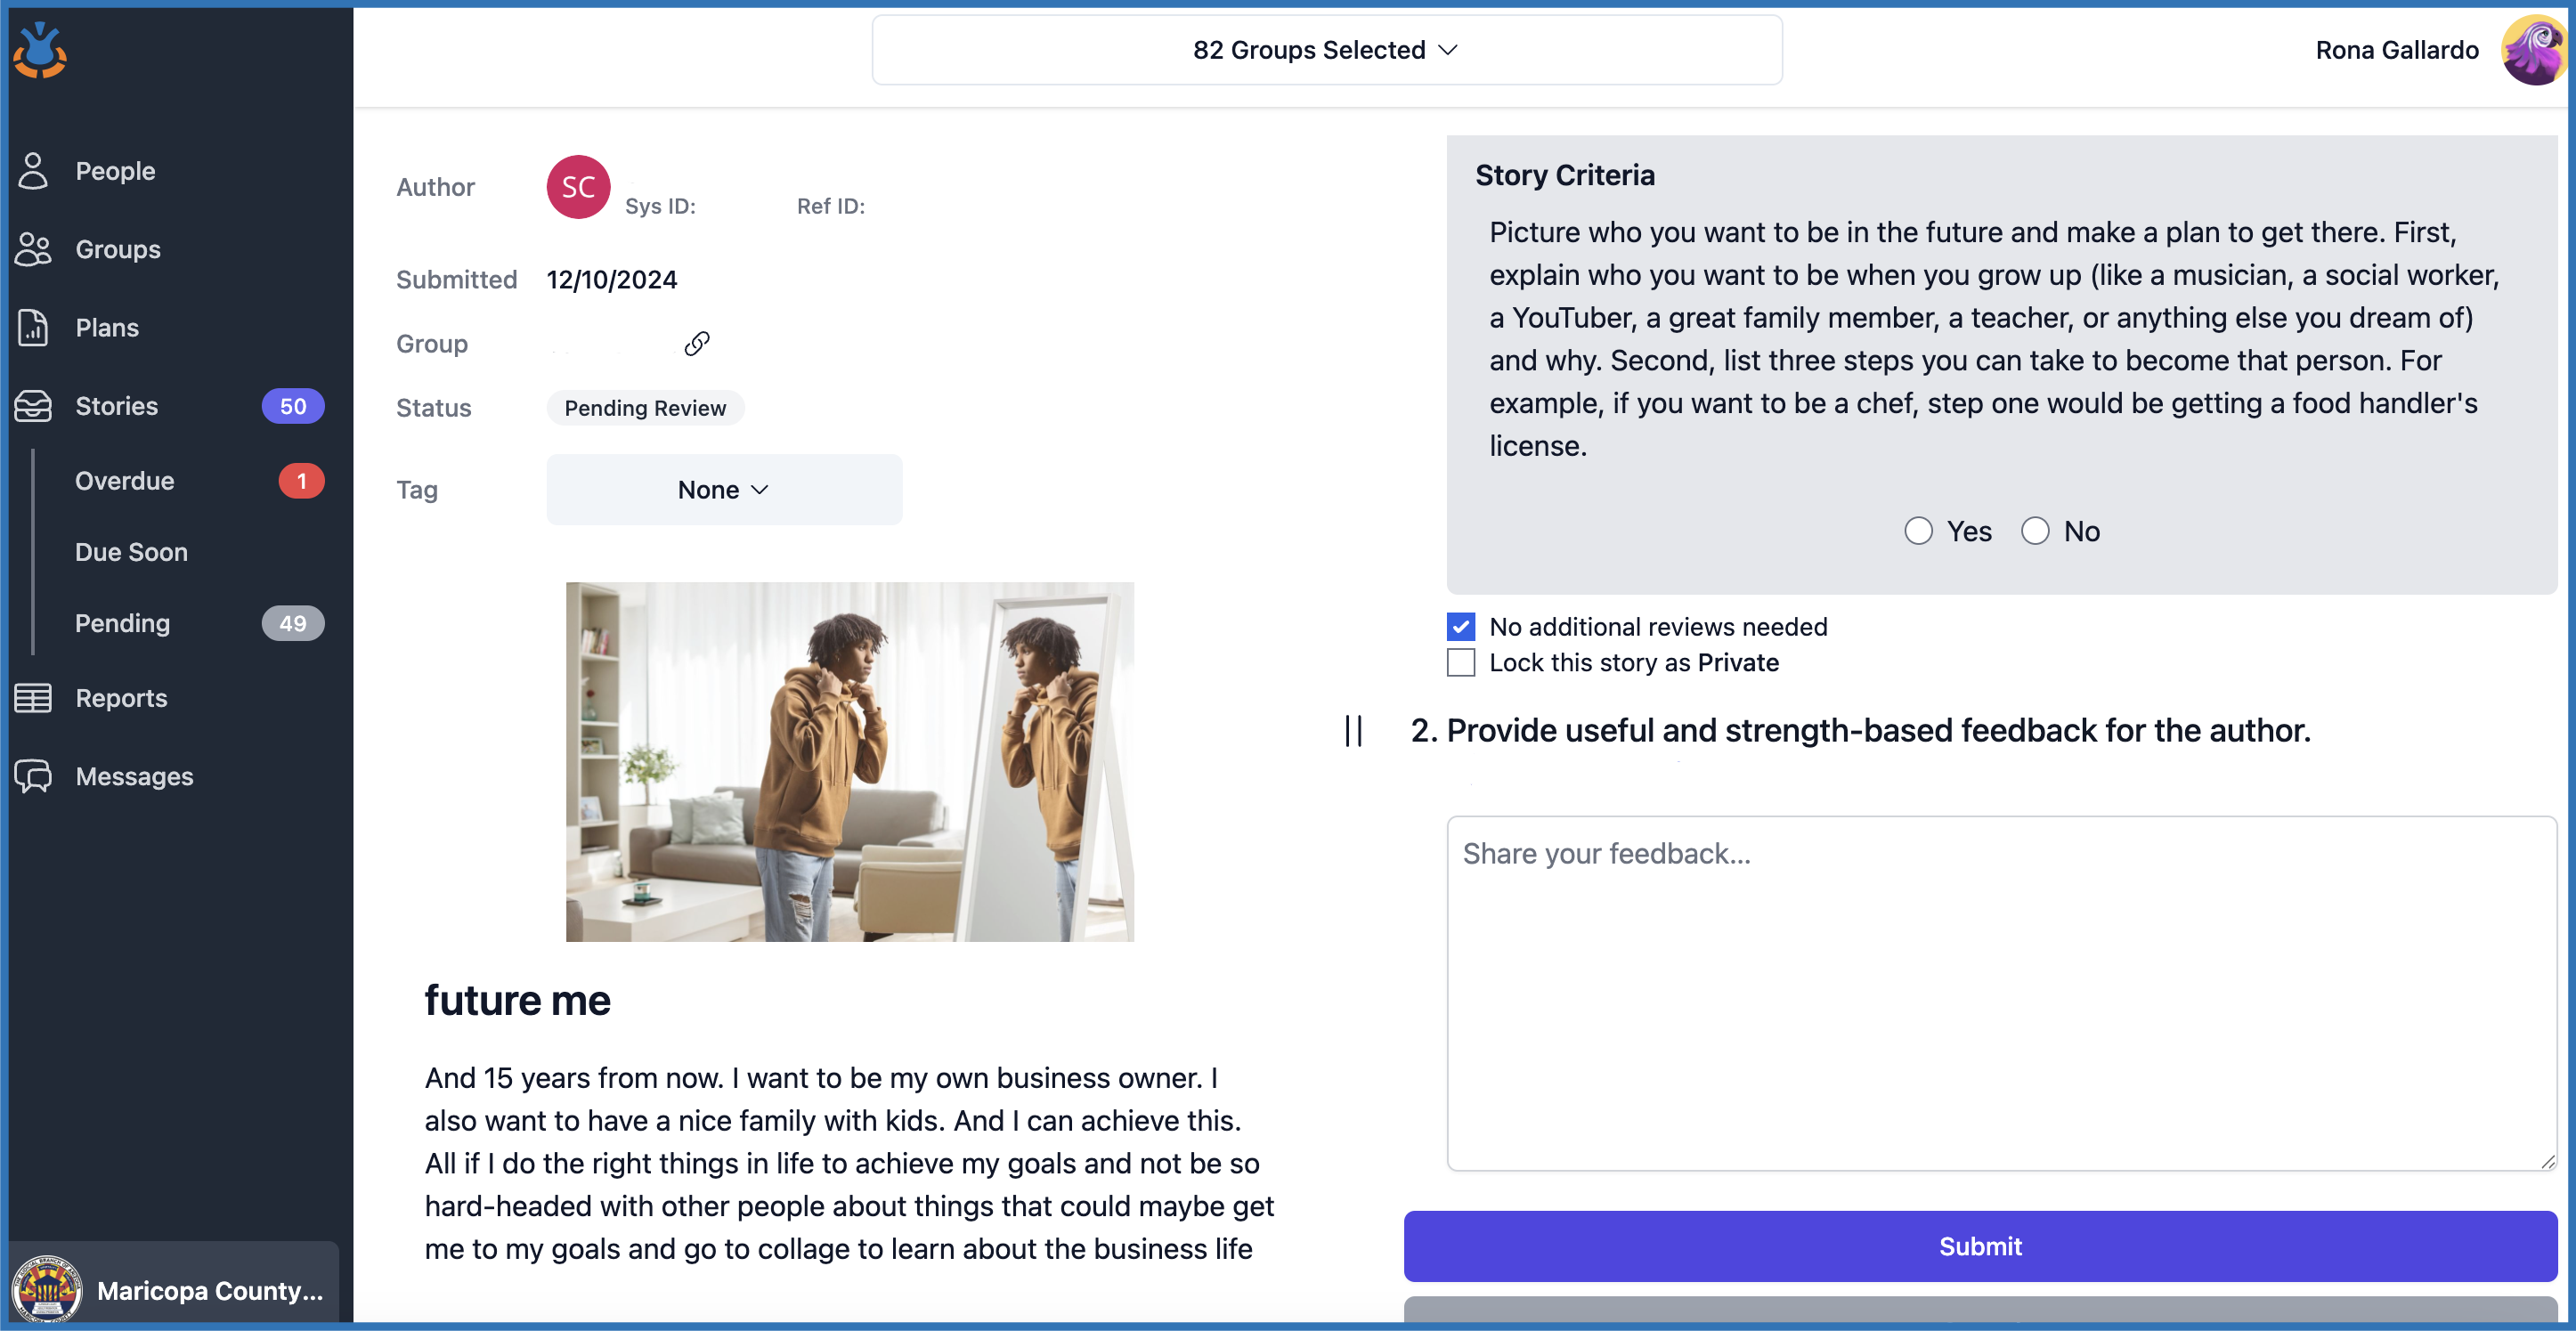The height and width of the screenshot is (1331, 2576).
Task: Select No for Story Criteria
Action: pyautogui.click(x=2034, y=531)
